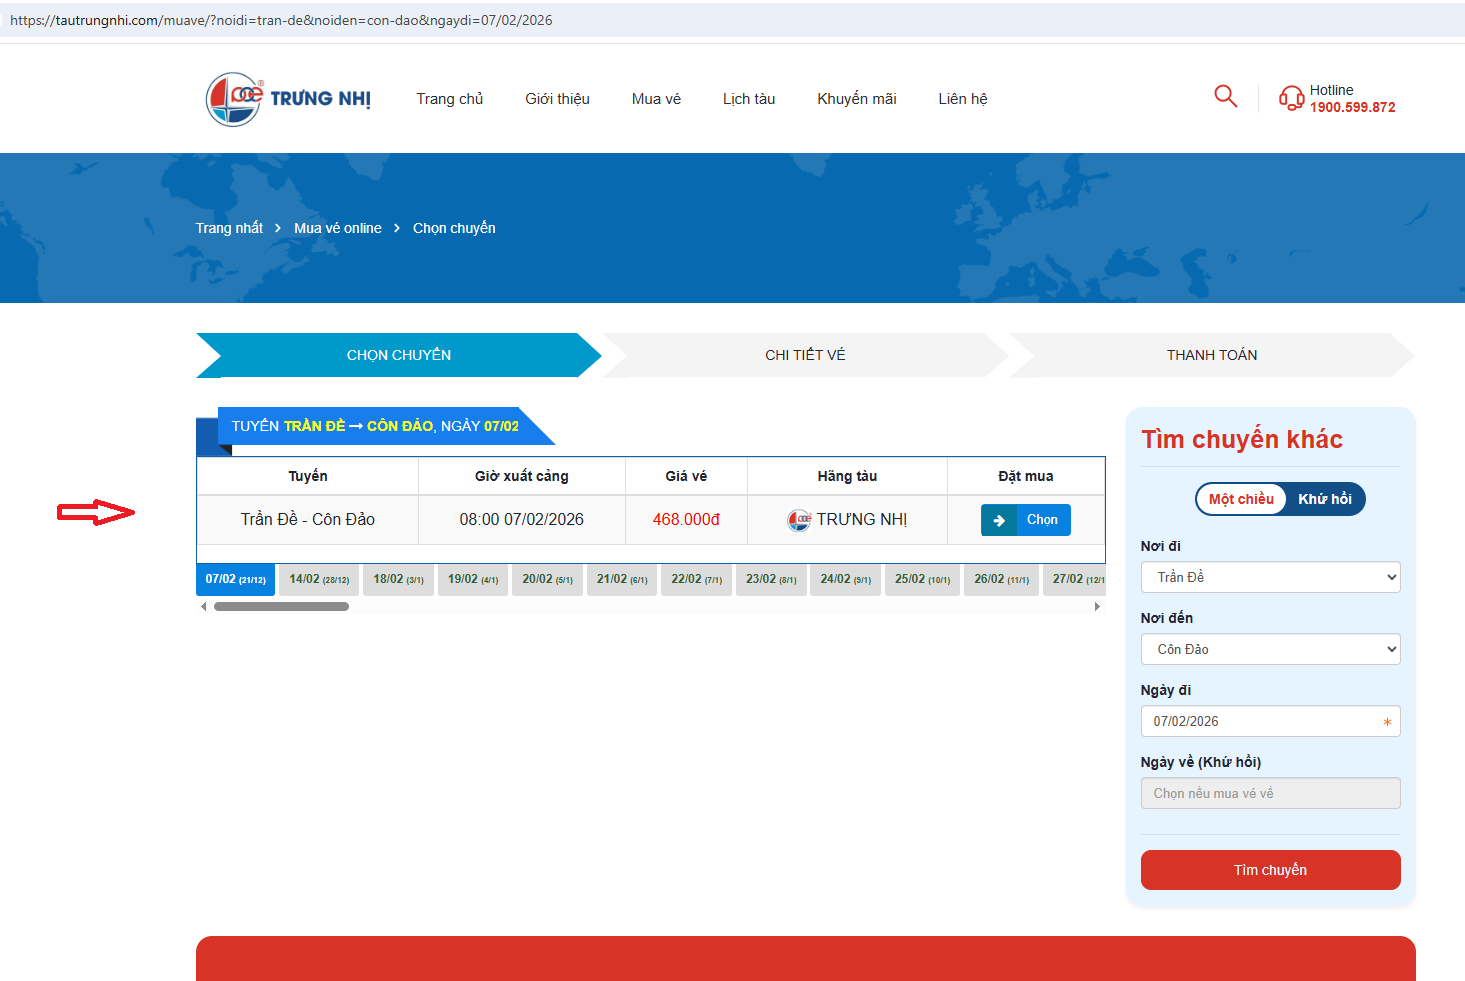This screenshot has height=981, width=1465.
Task: Click the Trưng Nhị logo
Action: coord(288,99)
